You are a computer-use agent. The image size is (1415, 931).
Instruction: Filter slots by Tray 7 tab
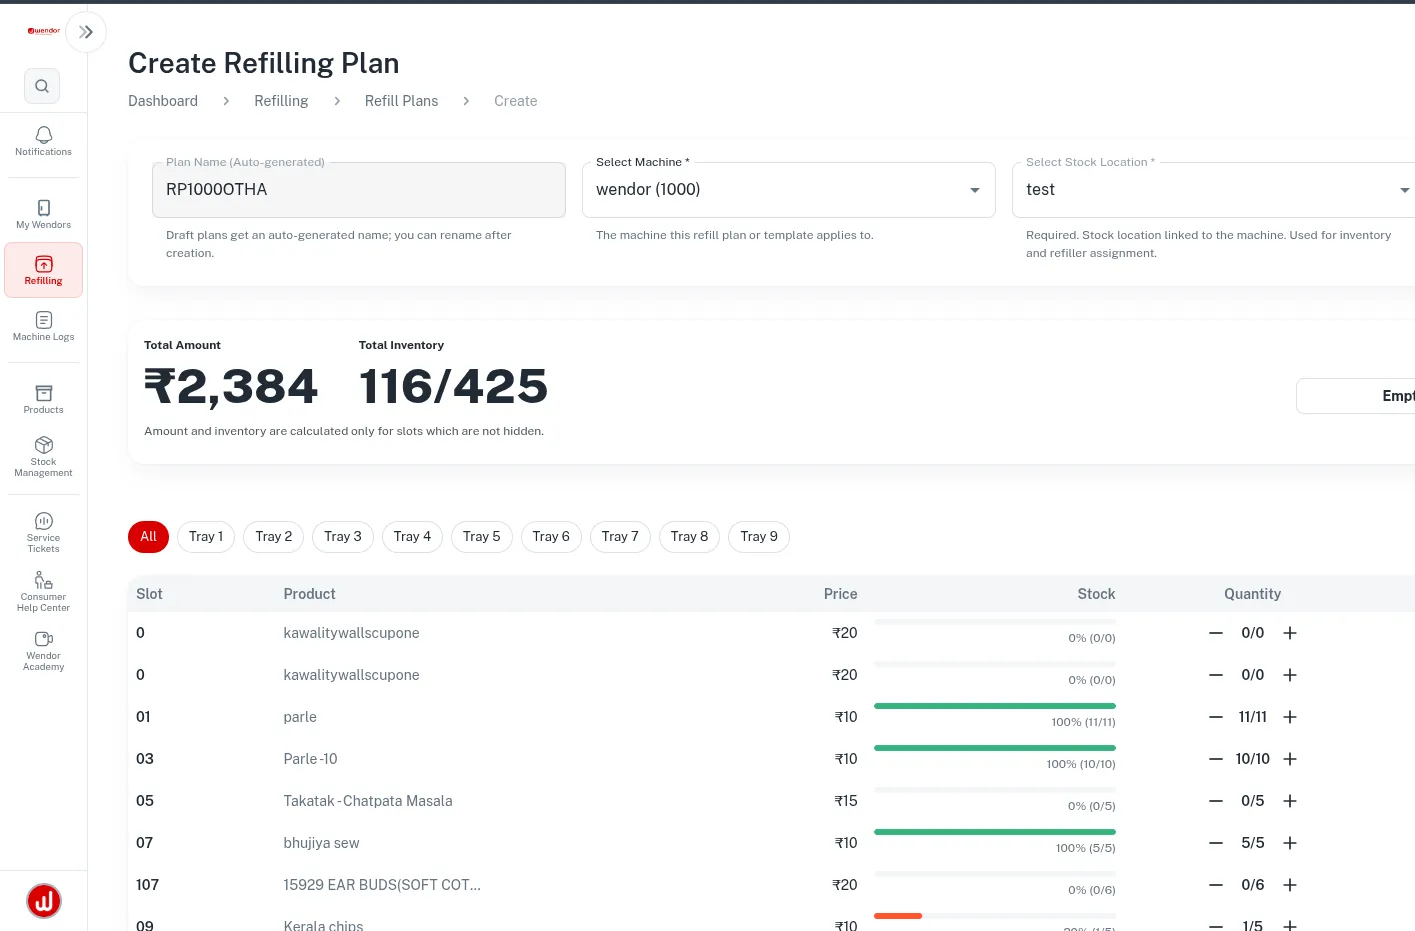click(620, 537)
